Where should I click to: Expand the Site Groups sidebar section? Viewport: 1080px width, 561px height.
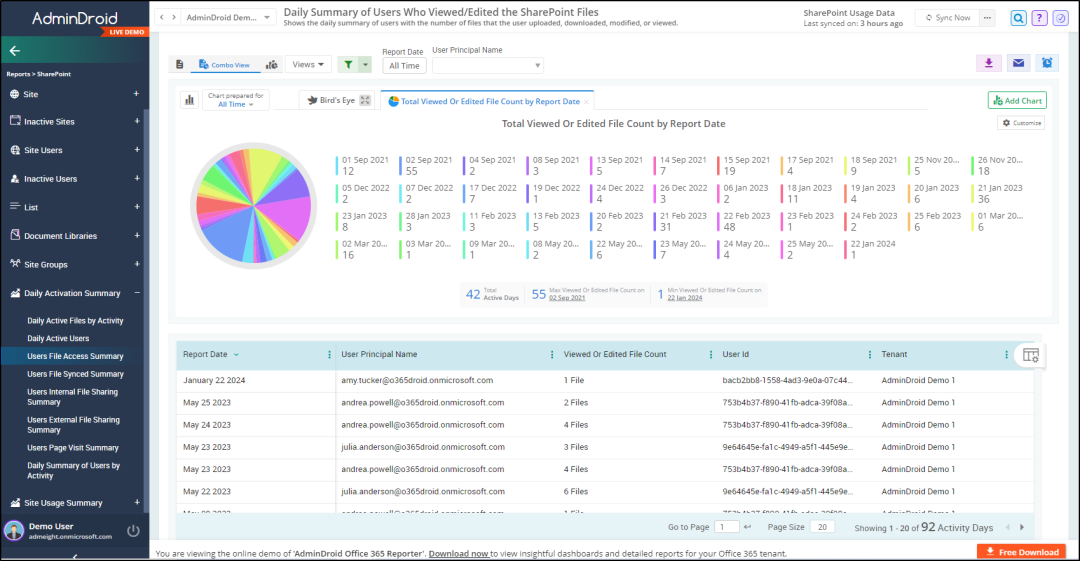[x=136, y=264]
